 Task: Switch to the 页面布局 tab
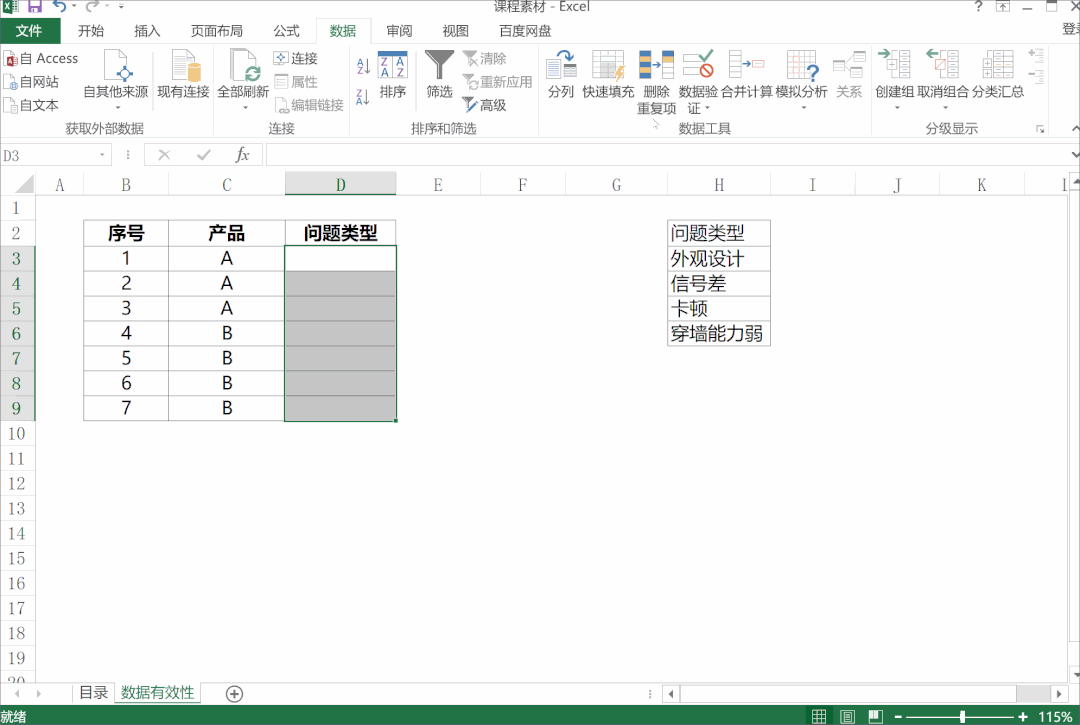coord(217,31)
